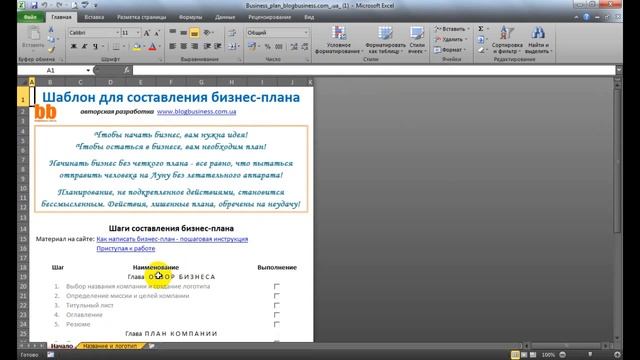Tick checkbox for 'Выбор названия компании' step
The image size is (640, 360).
[277, 286]
